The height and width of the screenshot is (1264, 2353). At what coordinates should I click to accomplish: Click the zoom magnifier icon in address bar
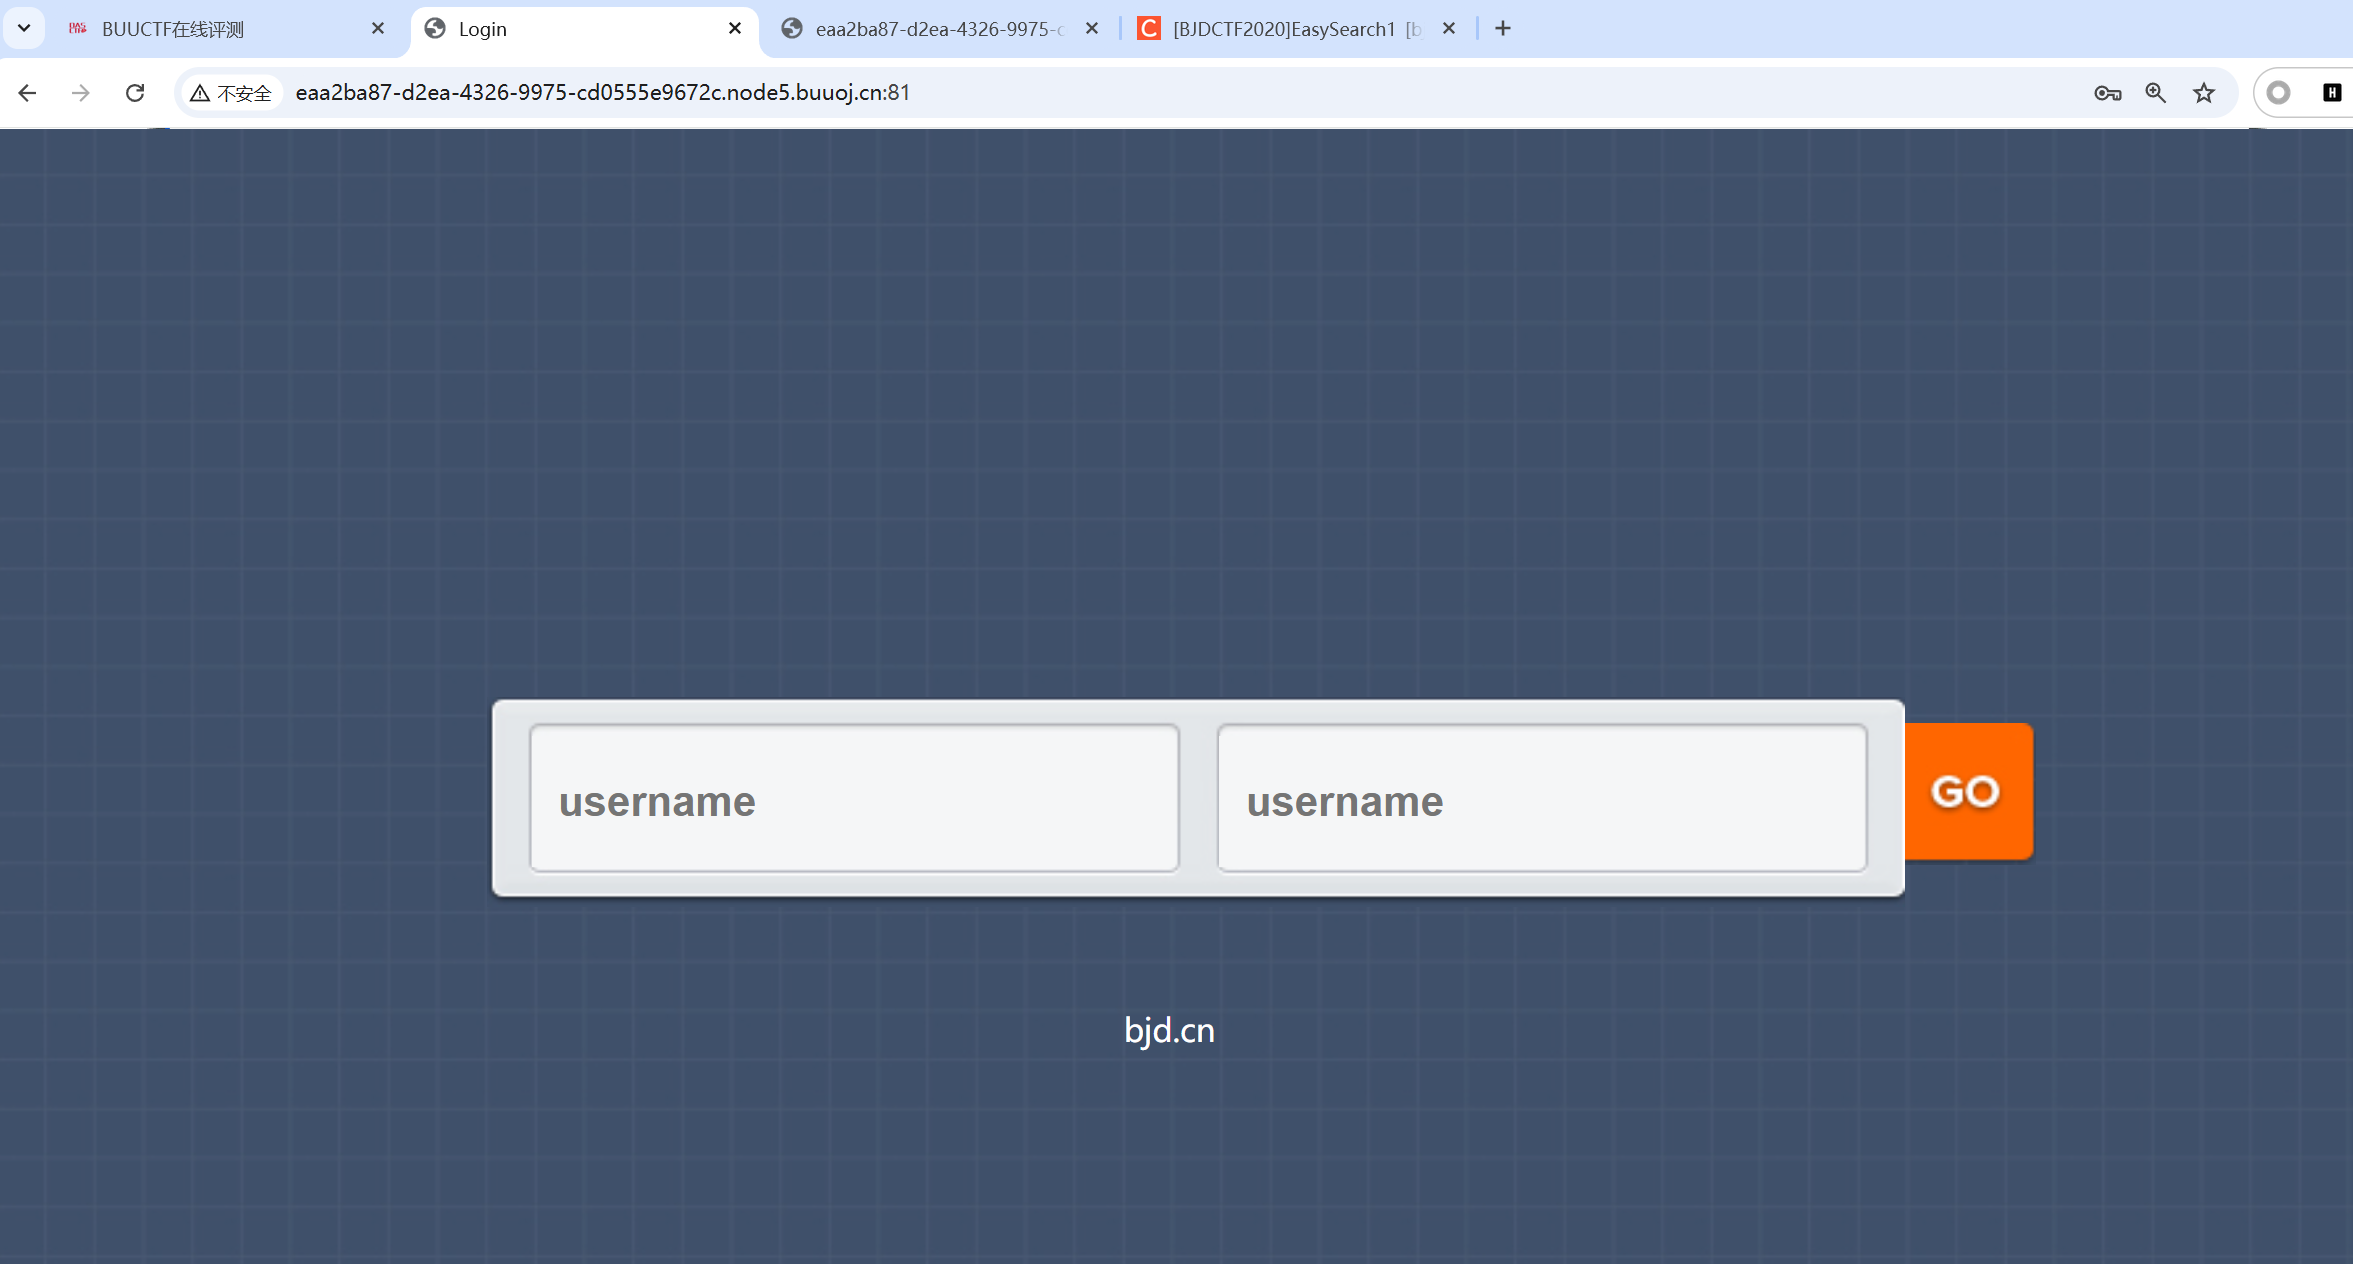coord(2155,93)
